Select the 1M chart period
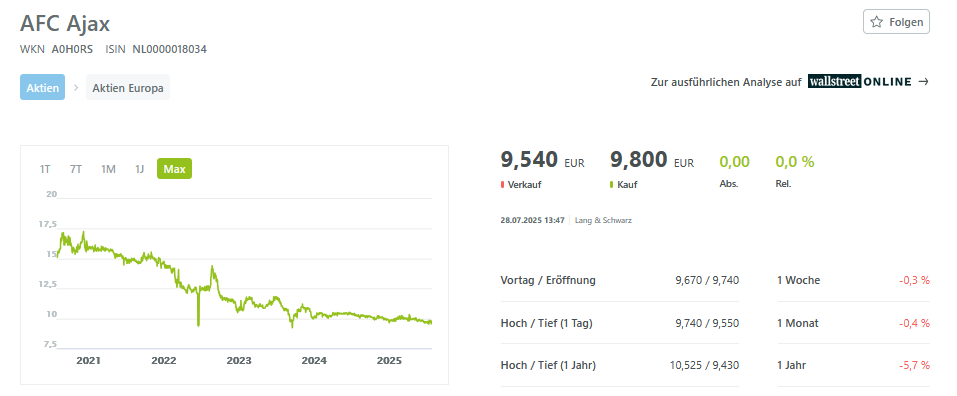The height and width of the screenshot is (396, 957). coord(108,169)
